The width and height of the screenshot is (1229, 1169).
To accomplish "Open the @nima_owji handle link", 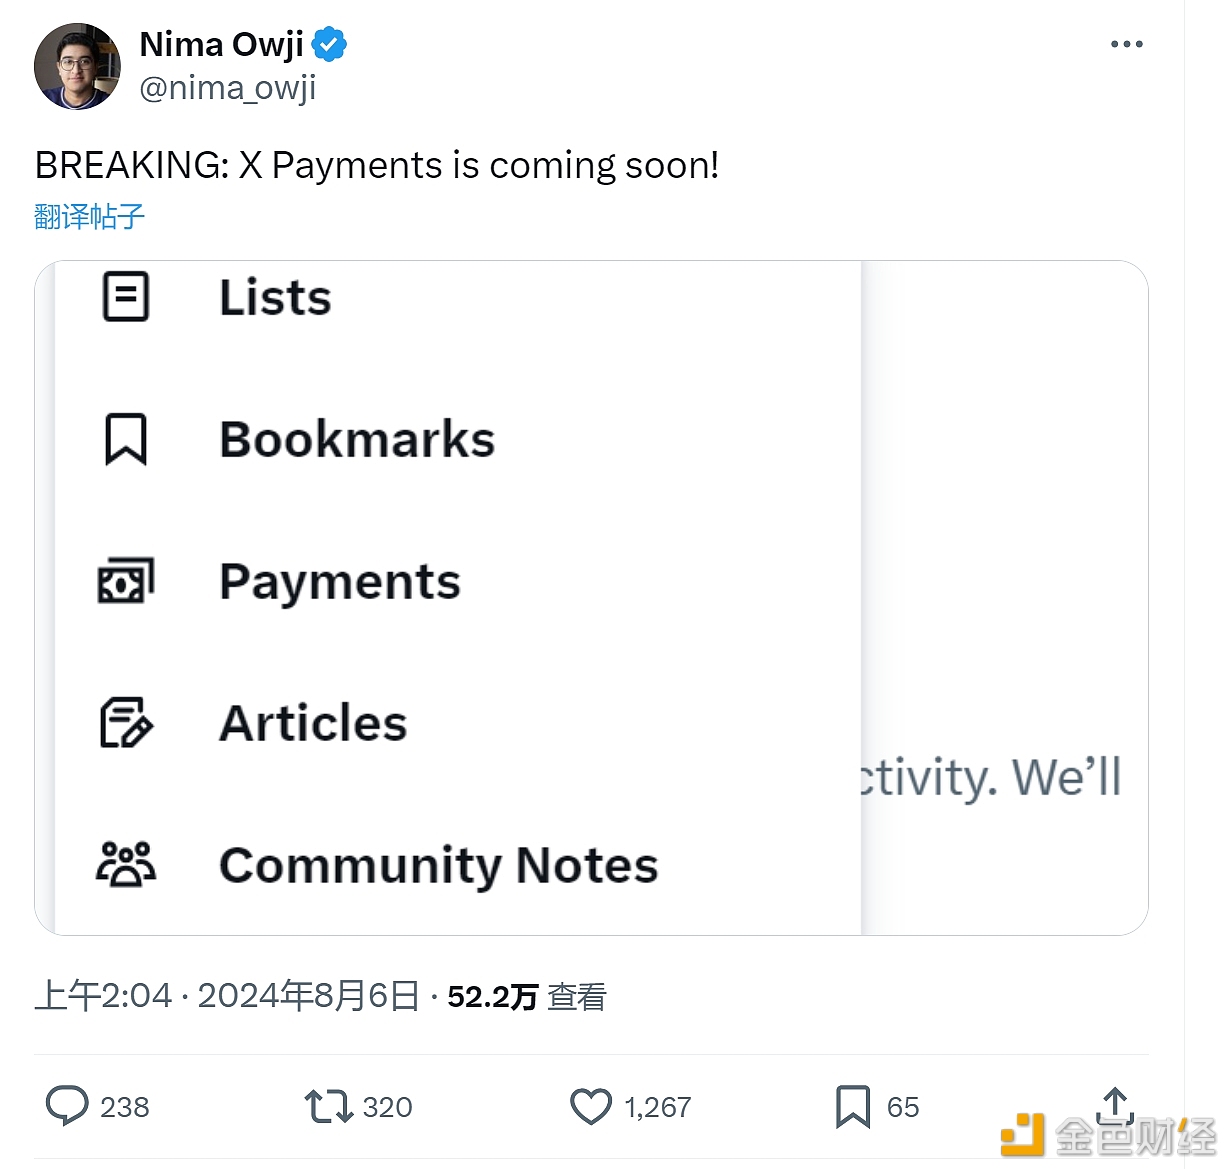I will click(x=227, y=88).
